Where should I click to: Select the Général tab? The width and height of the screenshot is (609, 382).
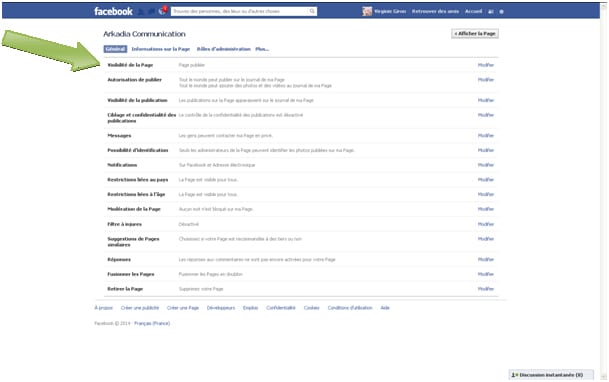[115, 49]
